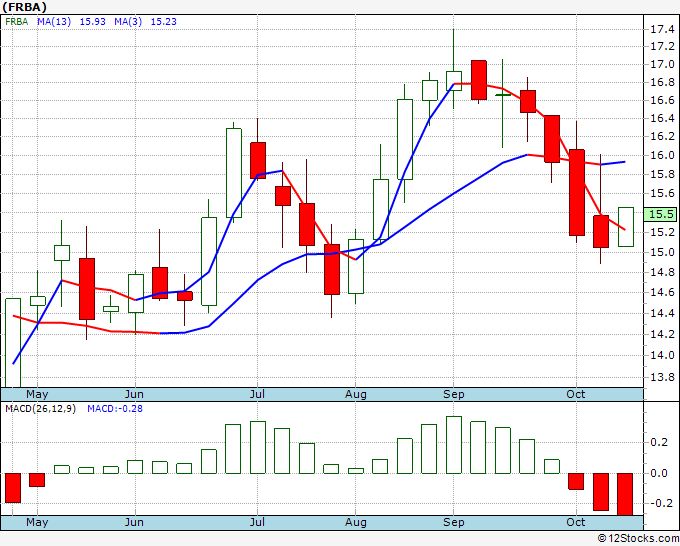Click the 14.2 price axis label
The width and height of the screenshot is (680, 546).
click(x=662, y=334)
